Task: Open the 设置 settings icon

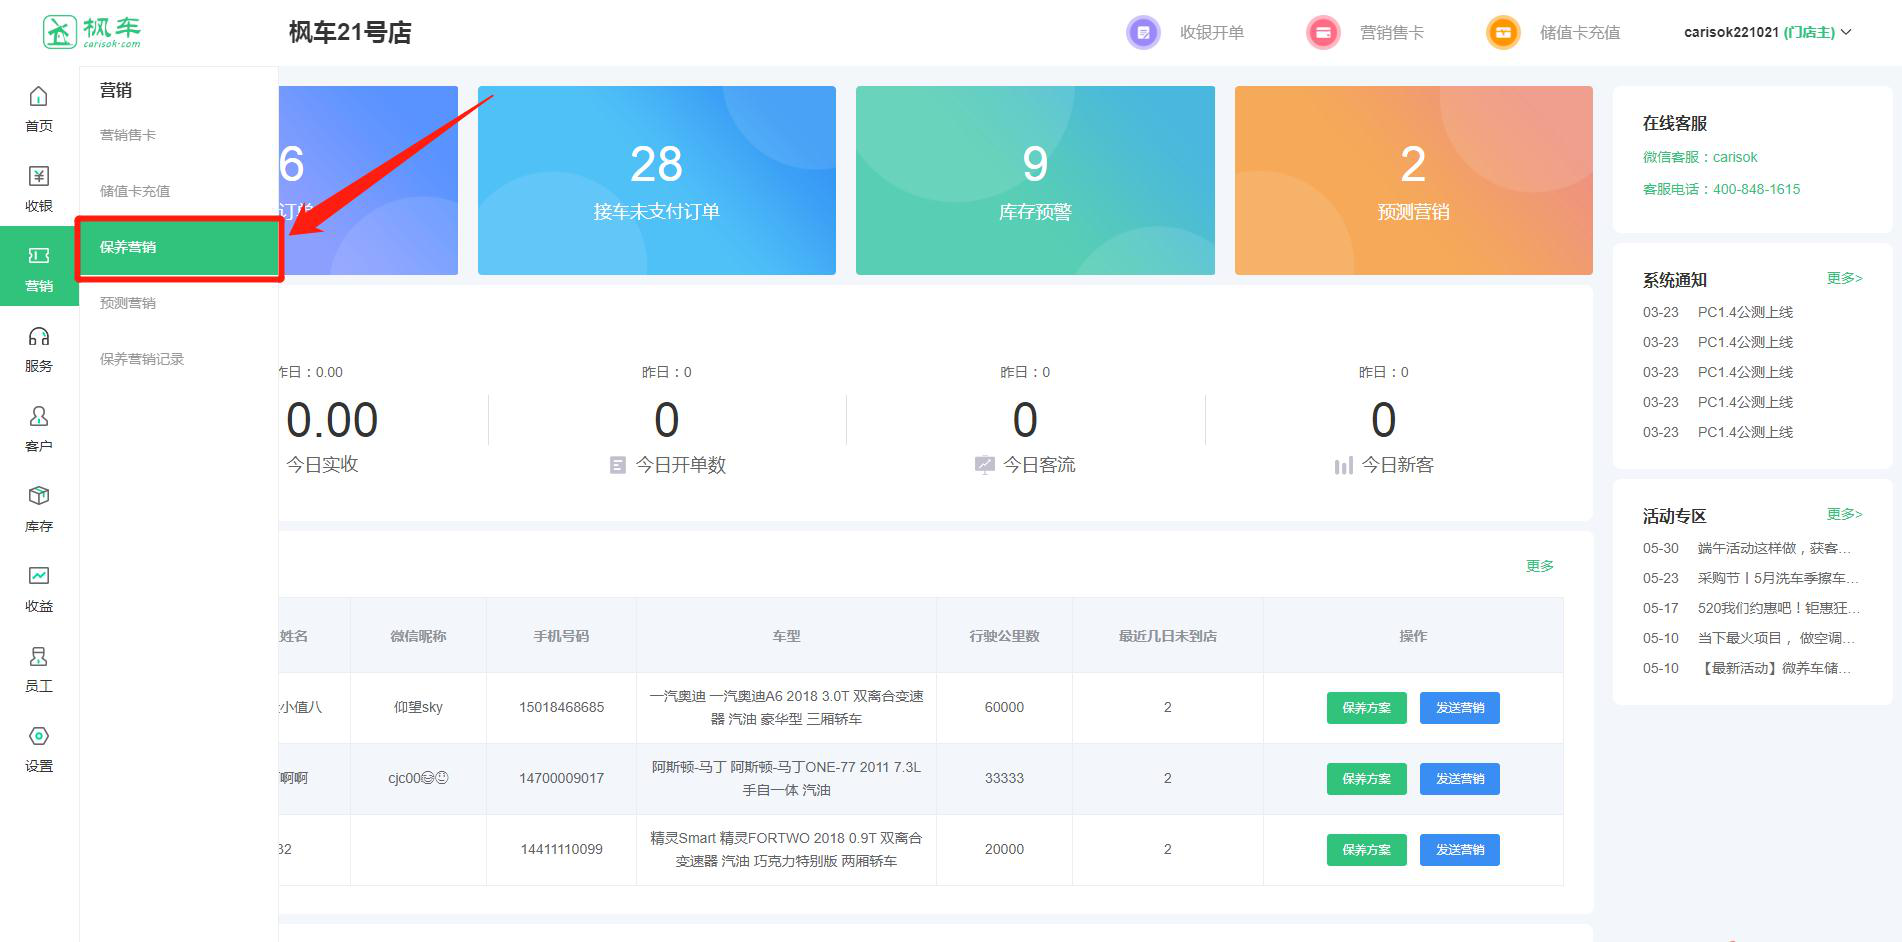Action: click(38, 737)
